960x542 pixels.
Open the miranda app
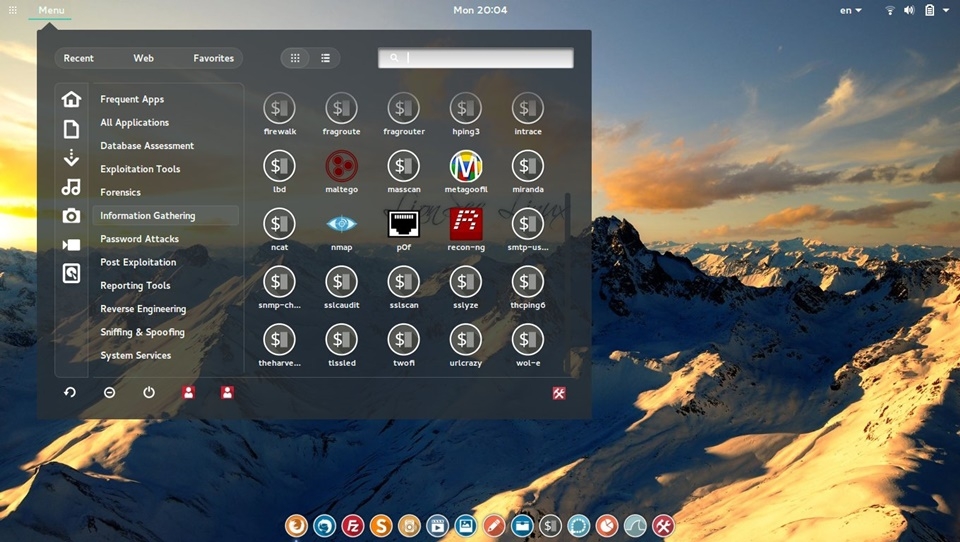coord(527,172)
